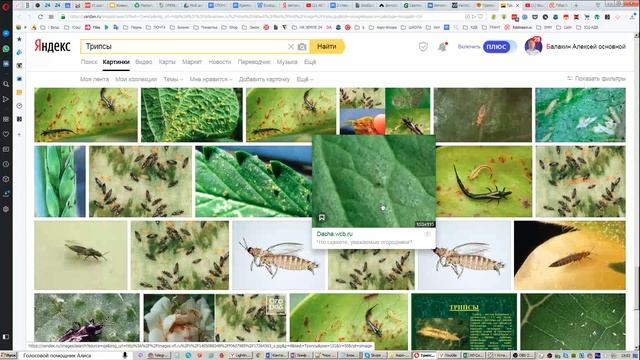
Task: Open the black curved thrips with larva thumbnail
Action: click(x=484, y=181)
